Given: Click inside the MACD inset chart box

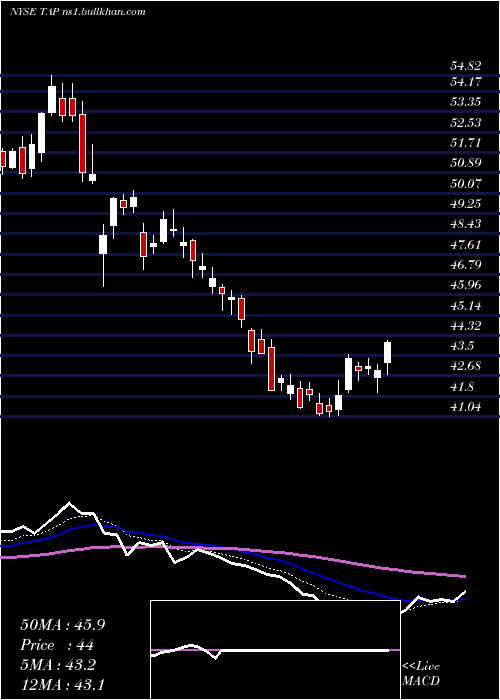Looking at the screenshot, I should point(275,650).
